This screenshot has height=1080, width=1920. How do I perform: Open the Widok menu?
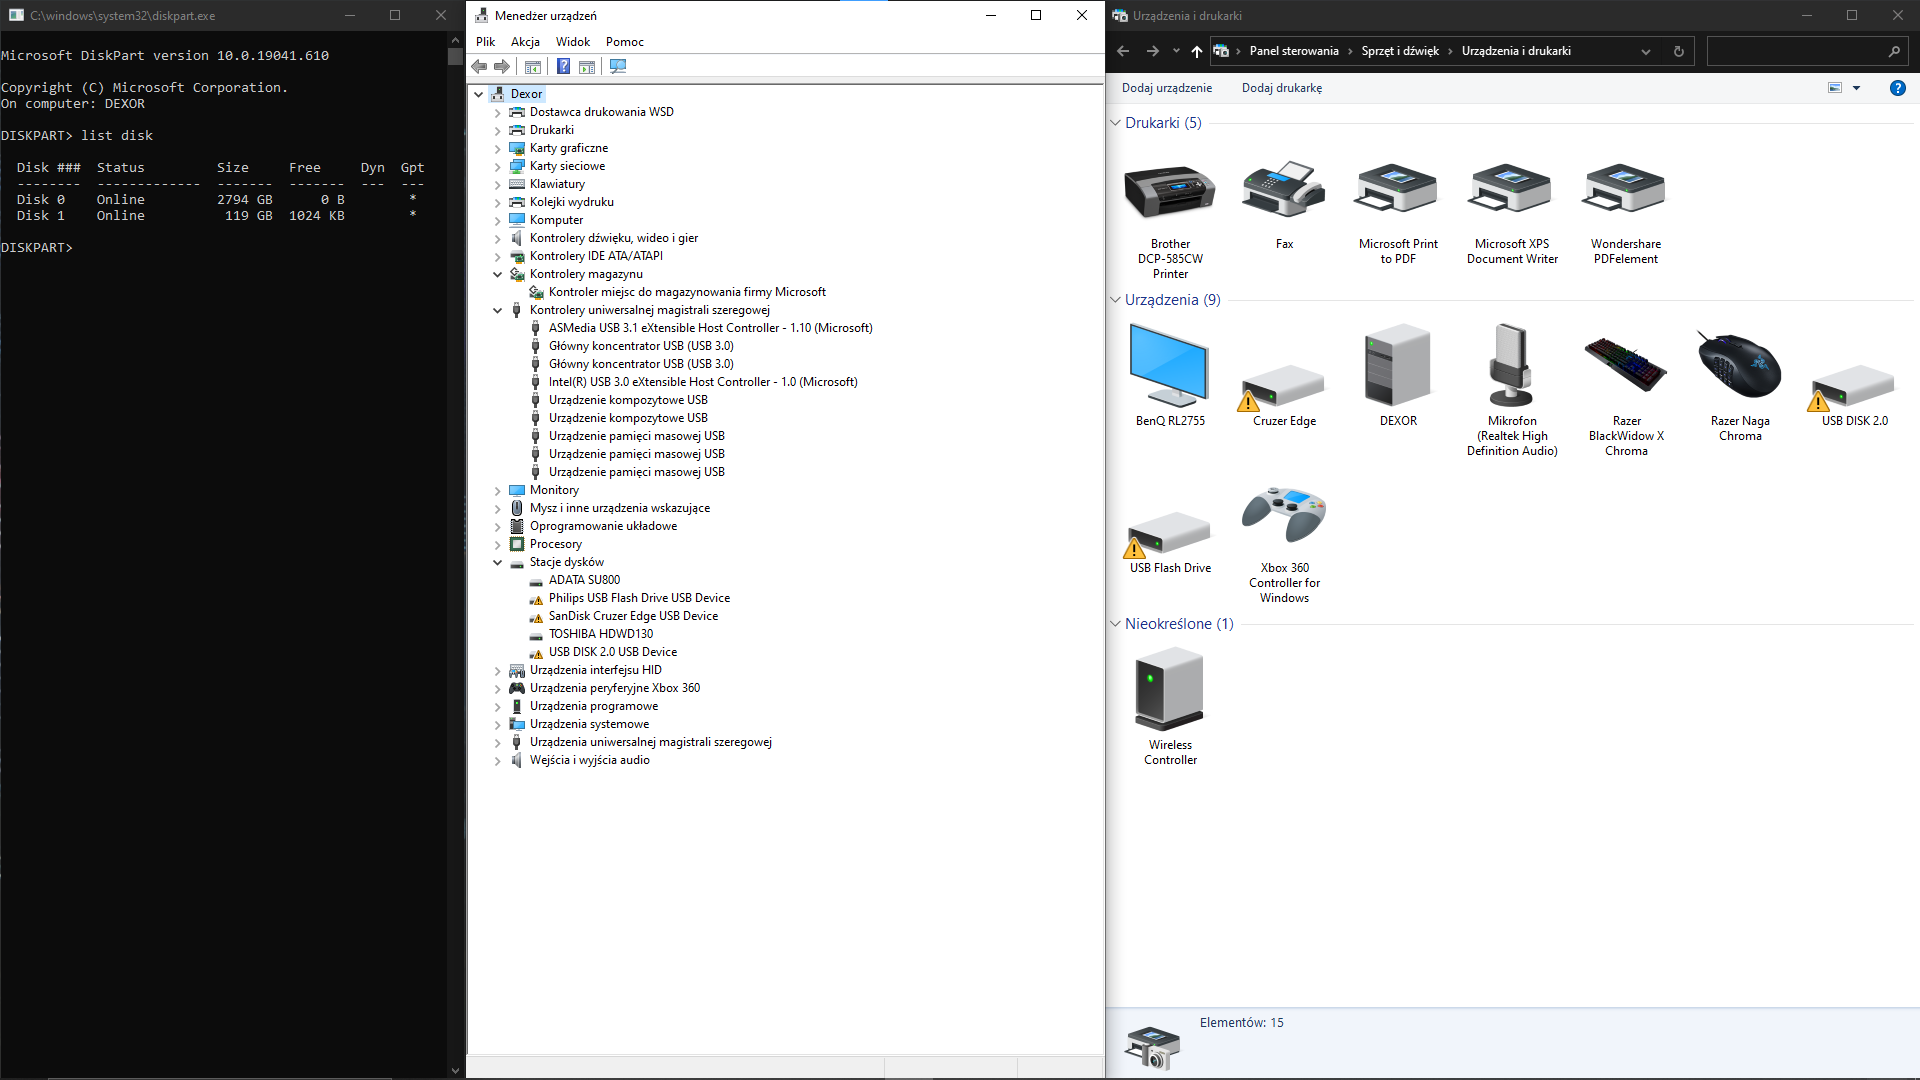[573, 42]
